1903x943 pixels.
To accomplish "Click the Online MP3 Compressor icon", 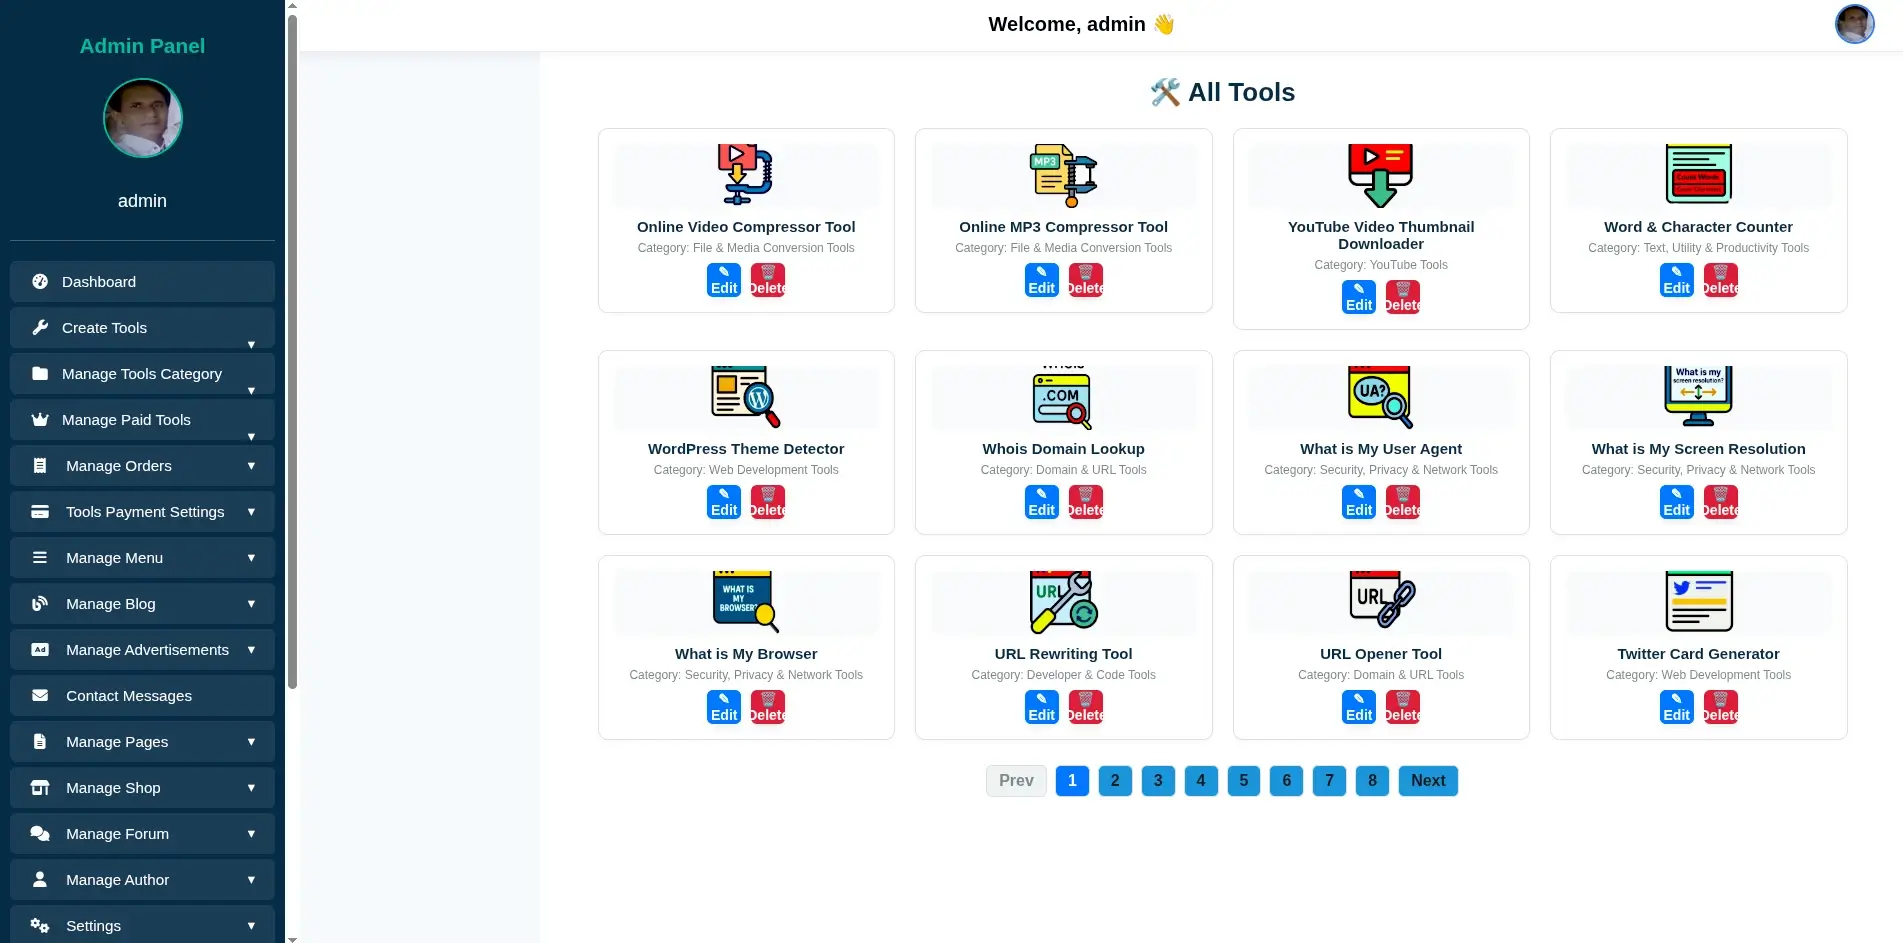I will coord(1063,175).
